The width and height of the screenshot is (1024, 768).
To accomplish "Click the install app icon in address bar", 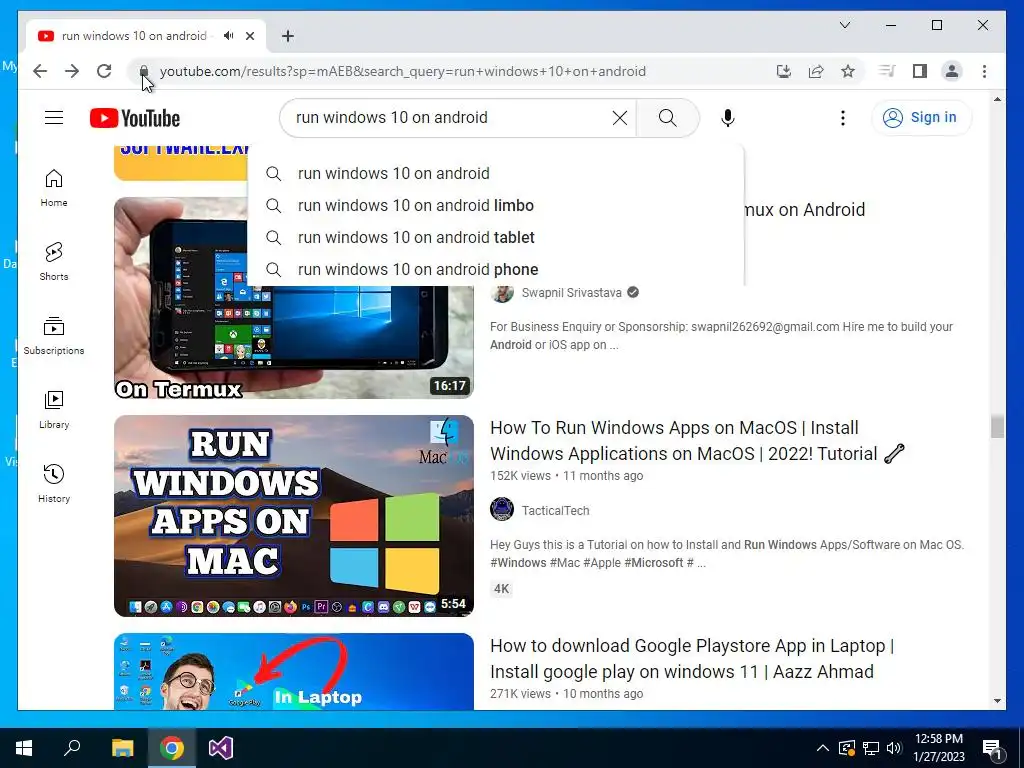I will pyautogui.click(x=784, y=71).
